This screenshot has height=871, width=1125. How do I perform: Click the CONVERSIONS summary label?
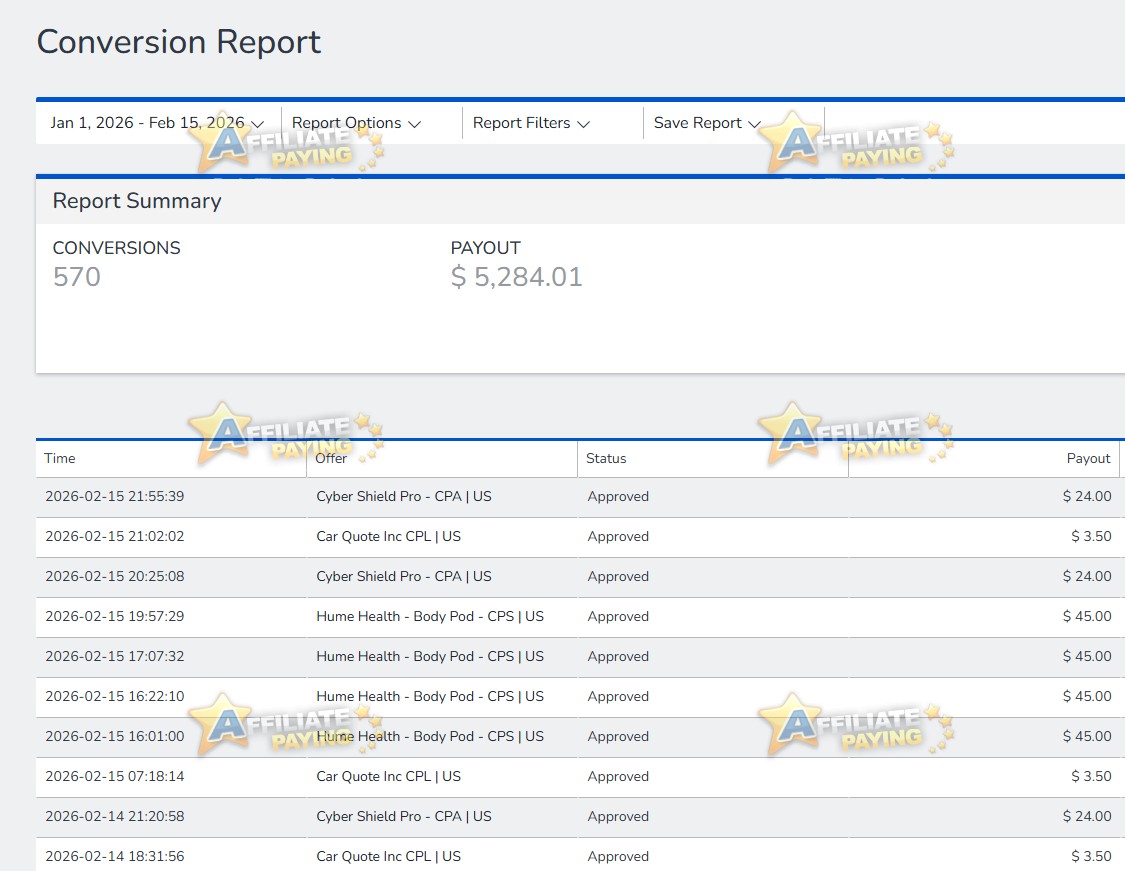click(x=116, y=248)
